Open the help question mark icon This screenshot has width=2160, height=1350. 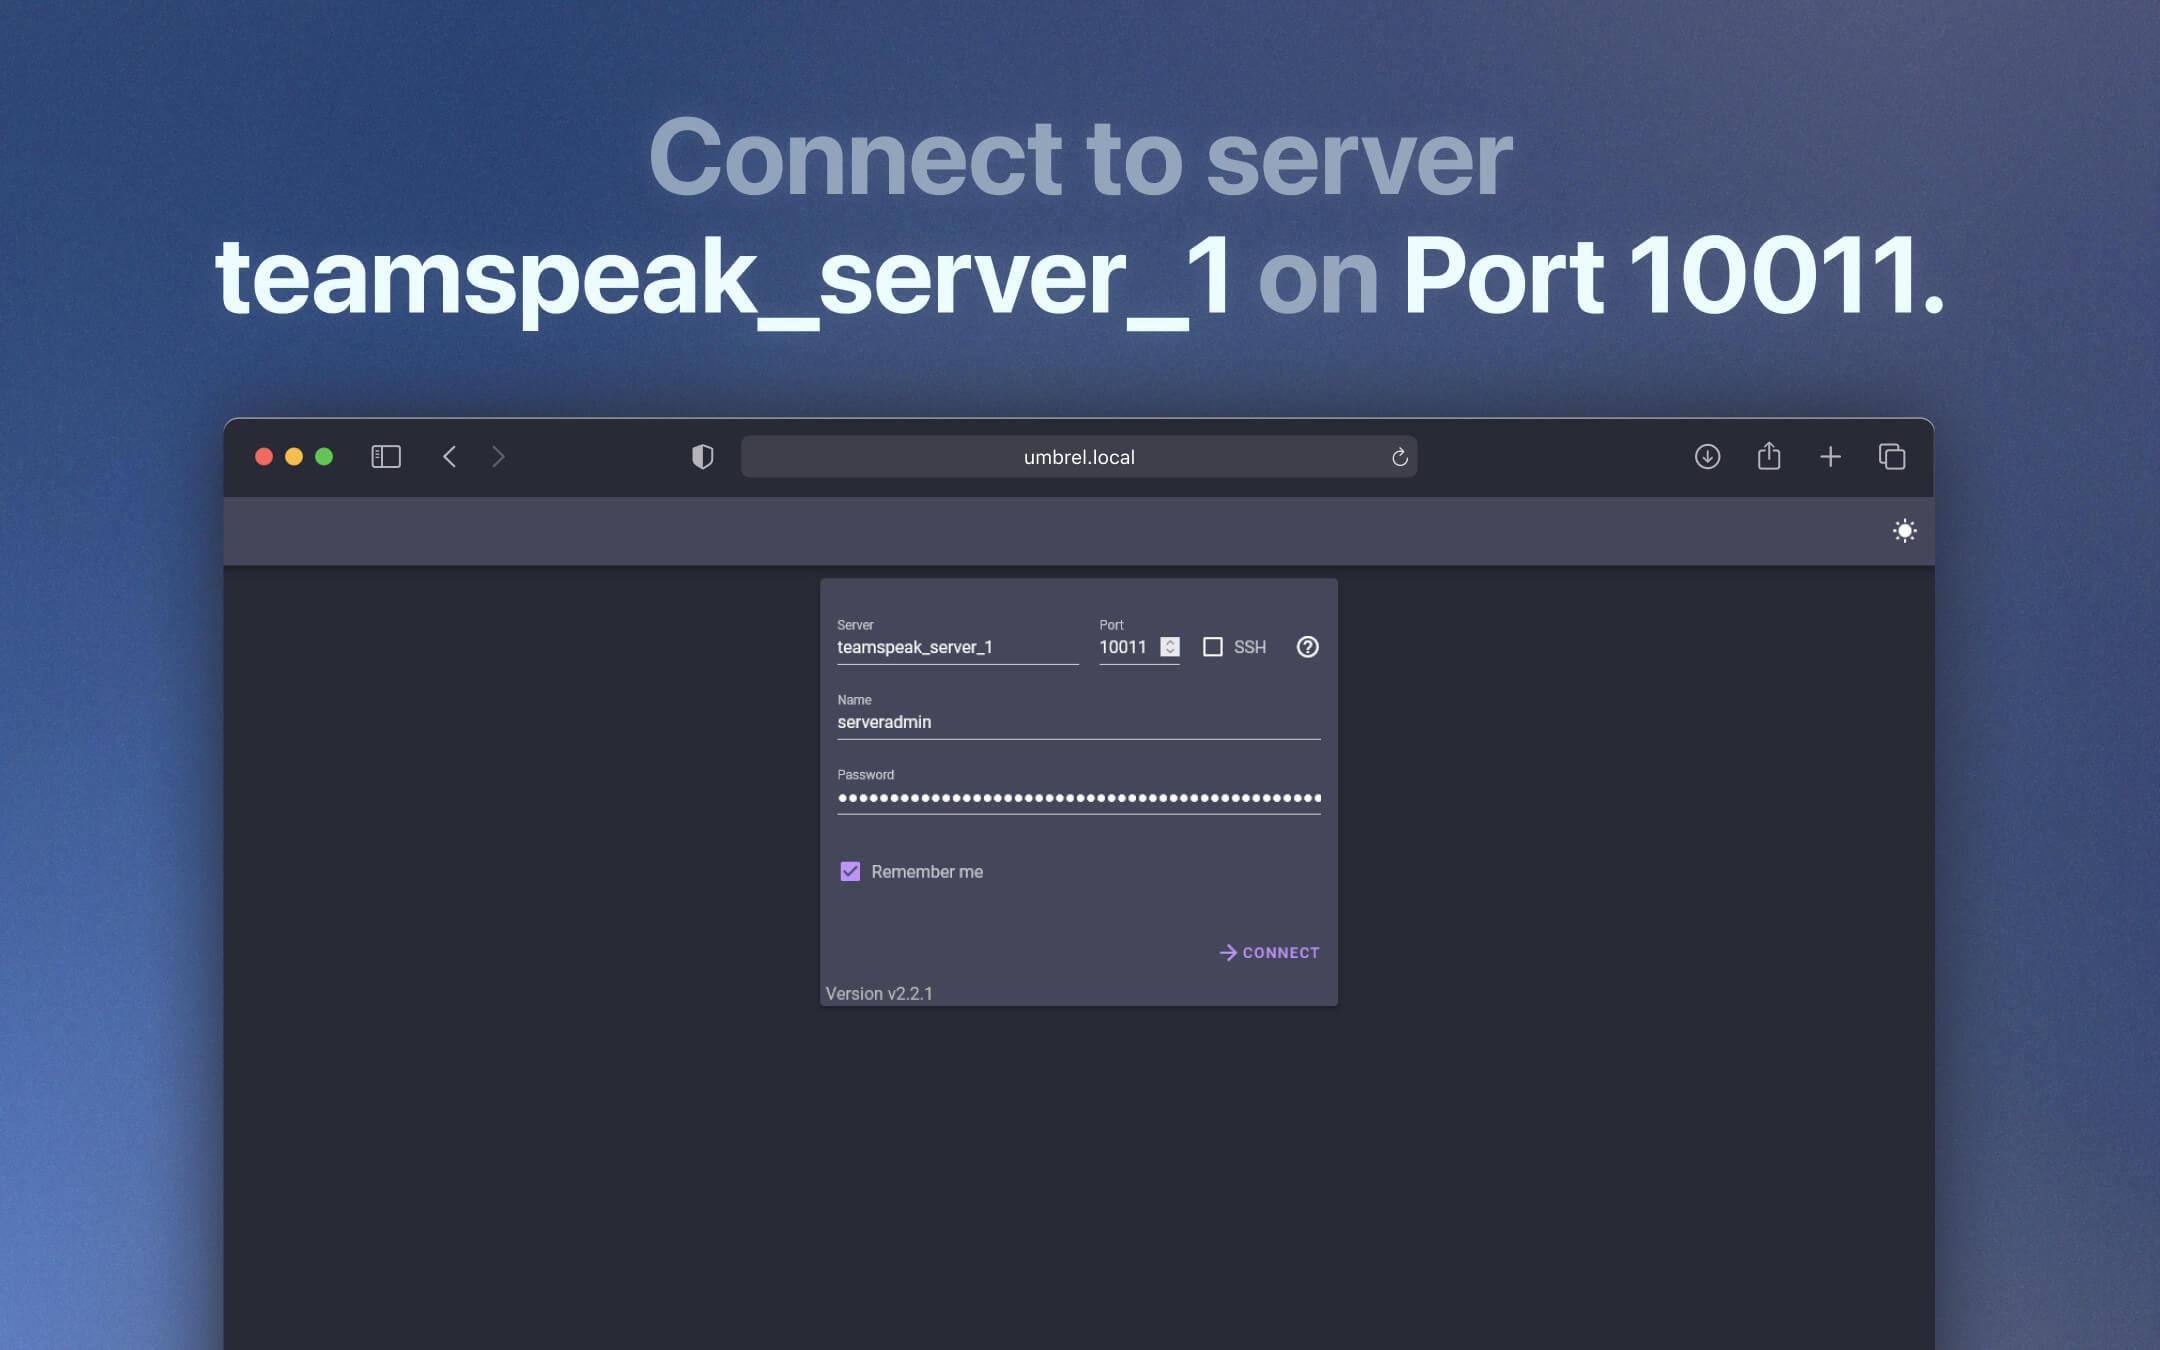tap(1307, 647)
